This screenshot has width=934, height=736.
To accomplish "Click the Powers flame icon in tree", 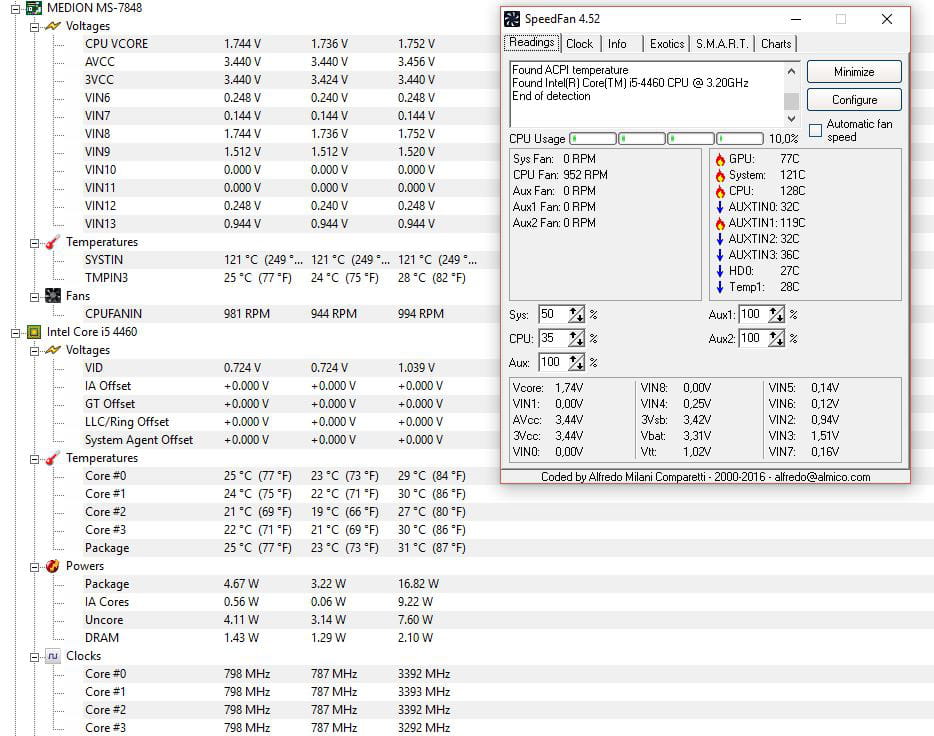I will [x=52, y=566].
